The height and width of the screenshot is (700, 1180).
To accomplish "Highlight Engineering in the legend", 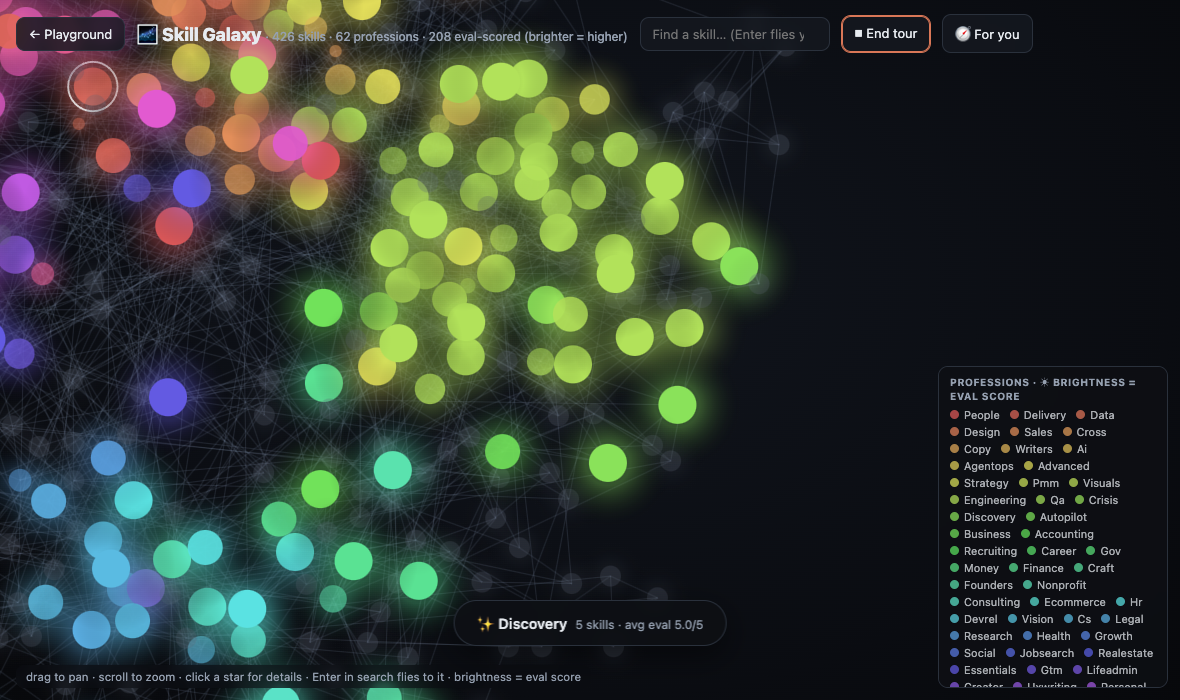I will (x=988, y=501).
